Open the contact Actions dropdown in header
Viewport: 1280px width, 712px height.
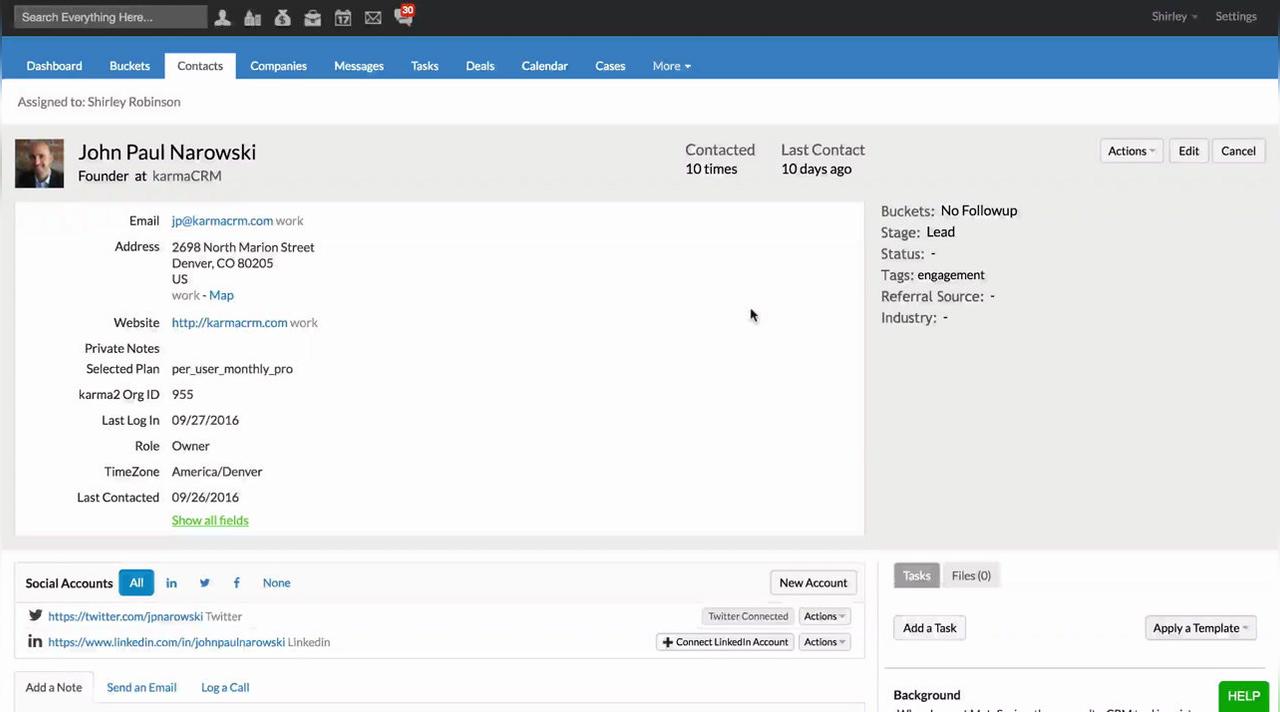tap(1131, 151)
